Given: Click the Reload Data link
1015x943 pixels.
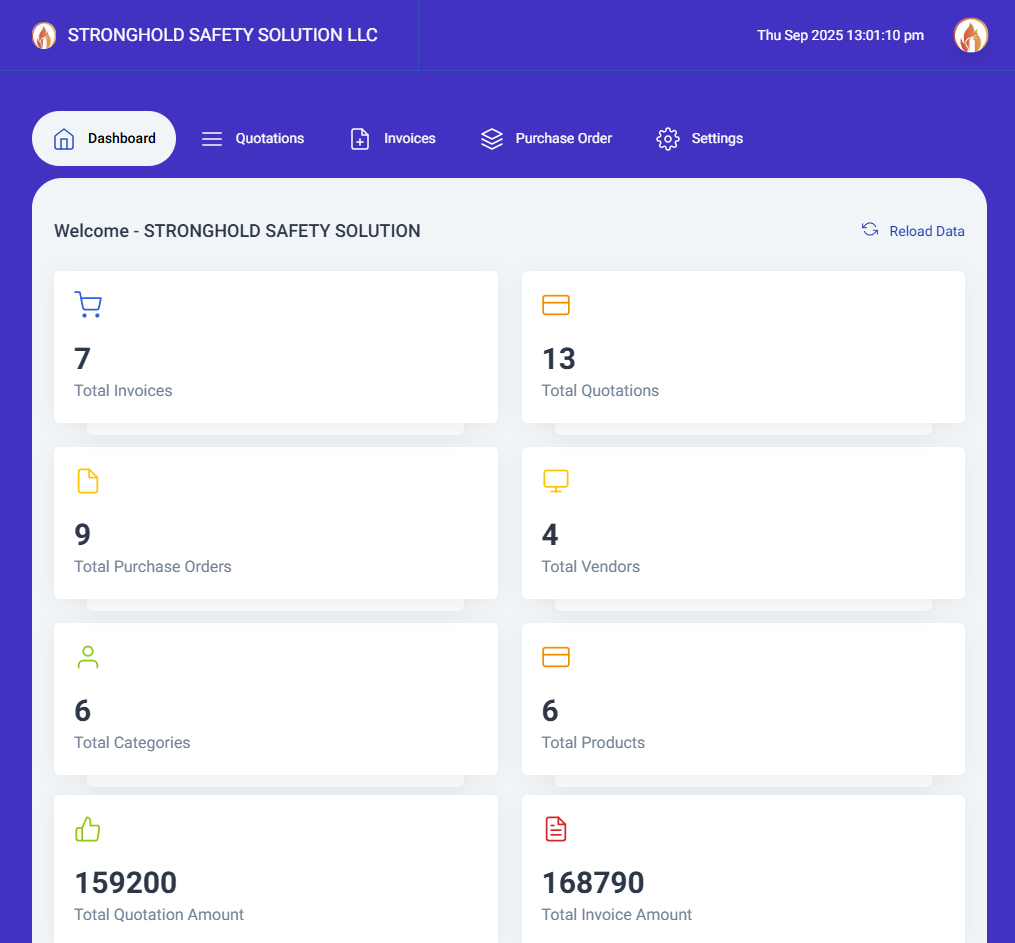Looking at the screenshot, I should (x=926, y=231).
